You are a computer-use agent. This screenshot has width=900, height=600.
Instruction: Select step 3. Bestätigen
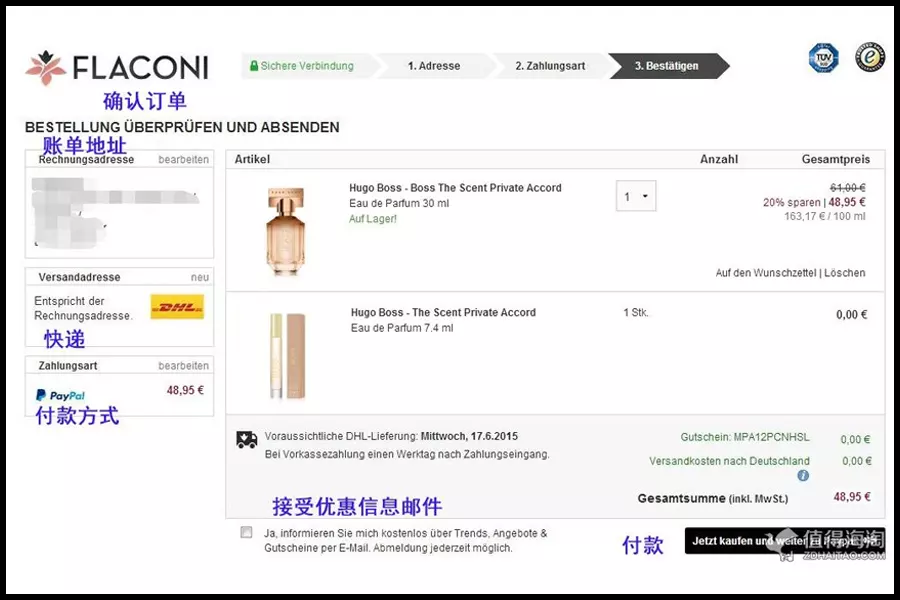(x=666, y=66)
